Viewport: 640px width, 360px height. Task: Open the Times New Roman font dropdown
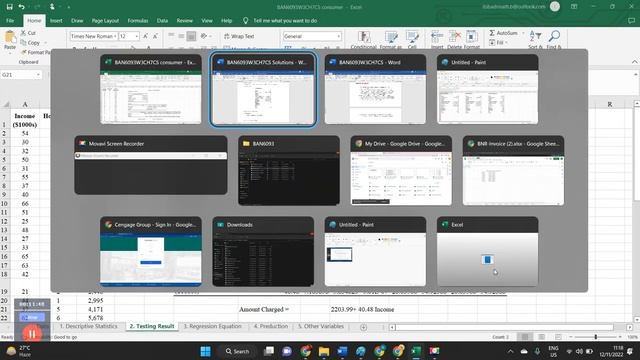(x=115, y=36)
